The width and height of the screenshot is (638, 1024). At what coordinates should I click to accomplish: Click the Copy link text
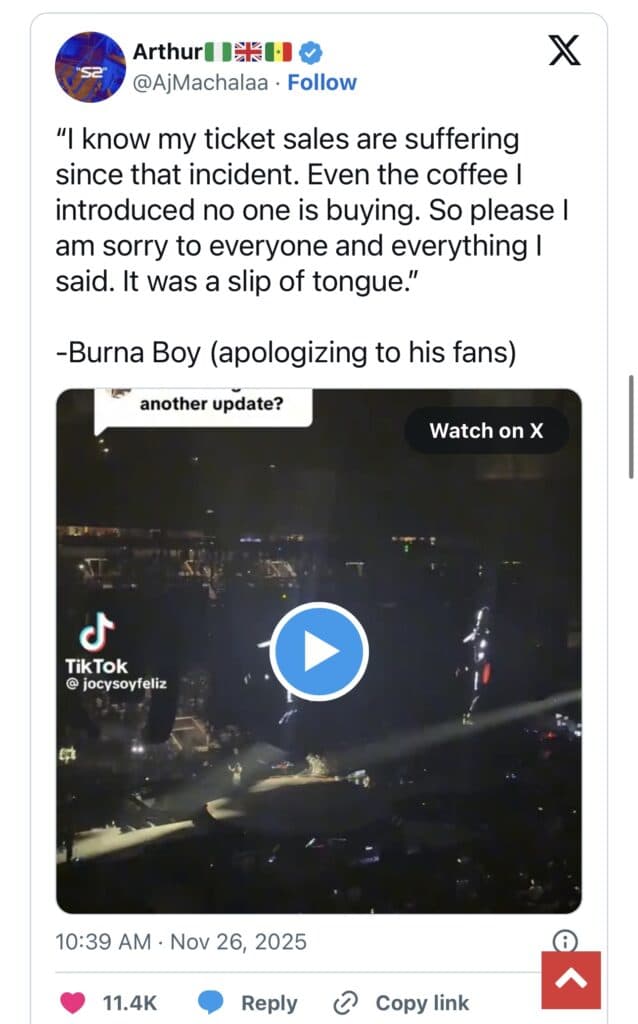pyautogui.click(x=422, y=1003)
